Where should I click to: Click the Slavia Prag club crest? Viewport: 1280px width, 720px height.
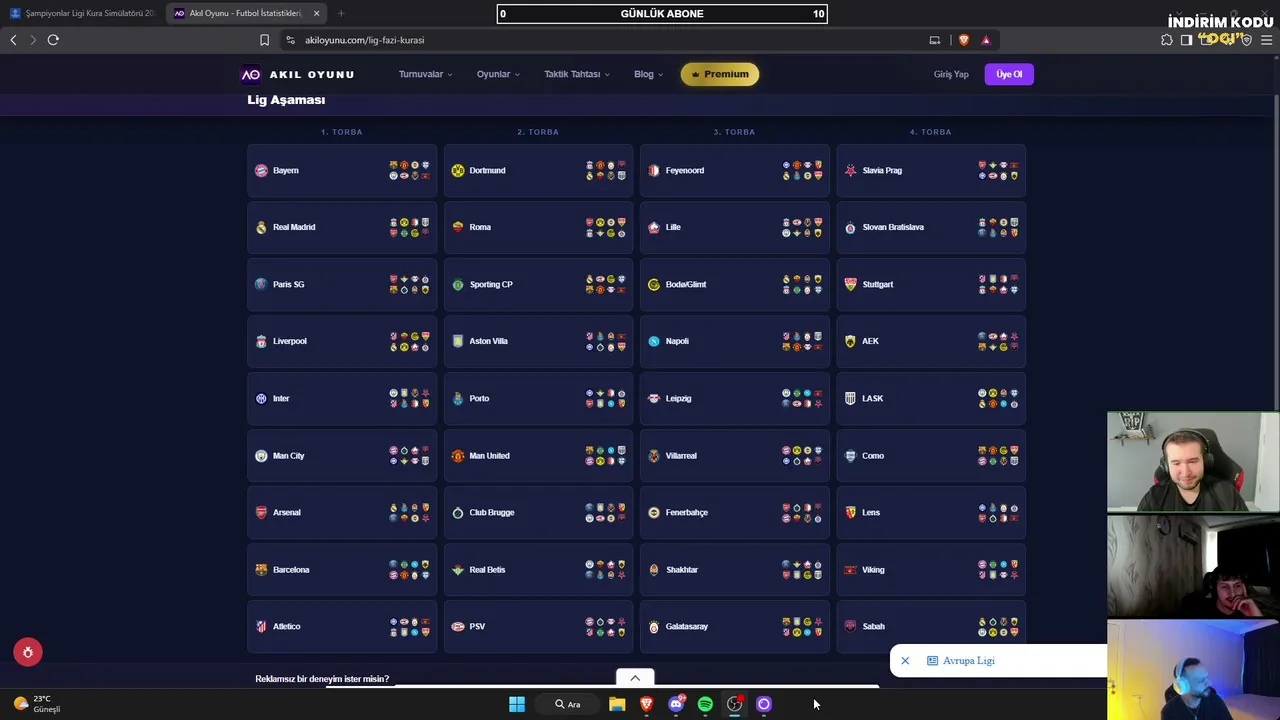(x=851, y=171)
